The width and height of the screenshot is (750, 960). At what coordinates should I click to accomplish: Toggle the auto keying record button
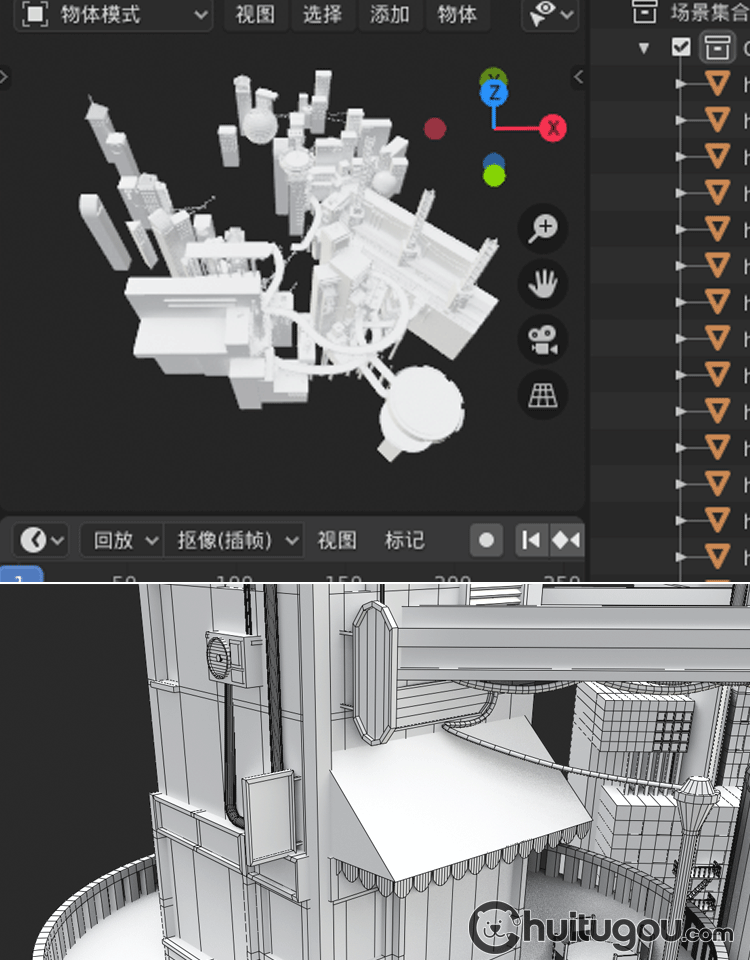pos(487,540)
